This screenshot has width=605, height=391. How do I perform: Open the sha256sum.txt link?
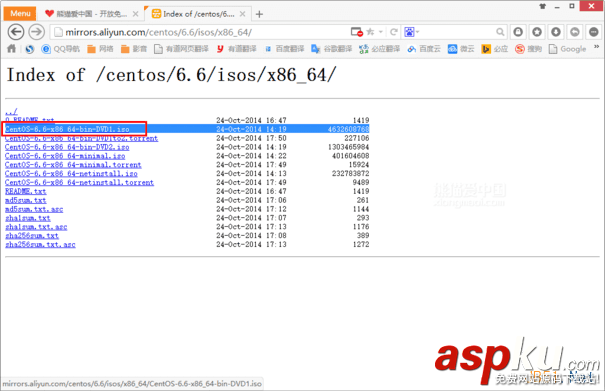pyautogui.click(x=32, y=236)
